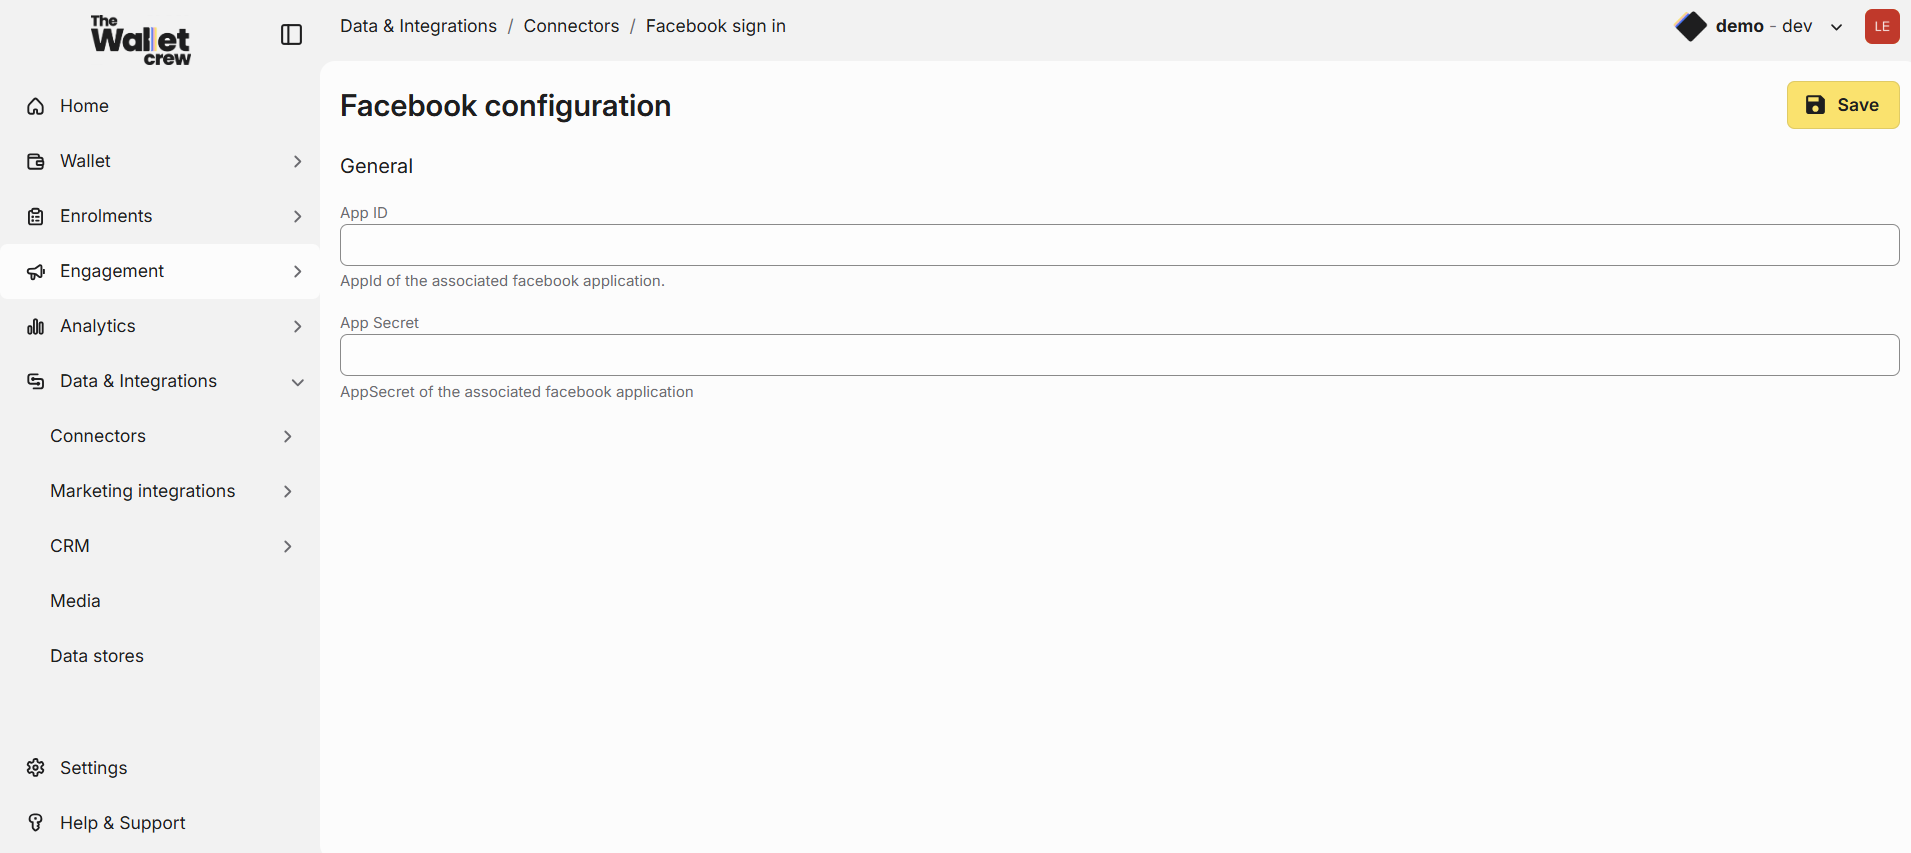Screen dimensions: 1911x853
Task: Select the Data & Integrations sidebar label
Action: point(138,381)
